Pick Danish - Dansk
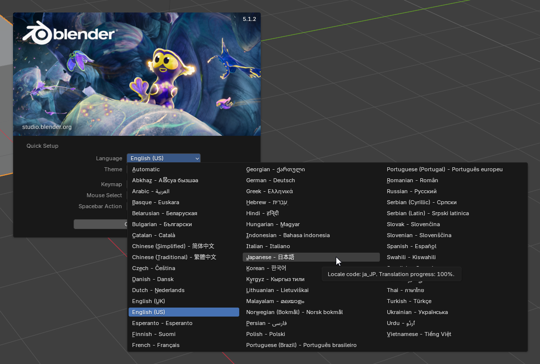 184,279
